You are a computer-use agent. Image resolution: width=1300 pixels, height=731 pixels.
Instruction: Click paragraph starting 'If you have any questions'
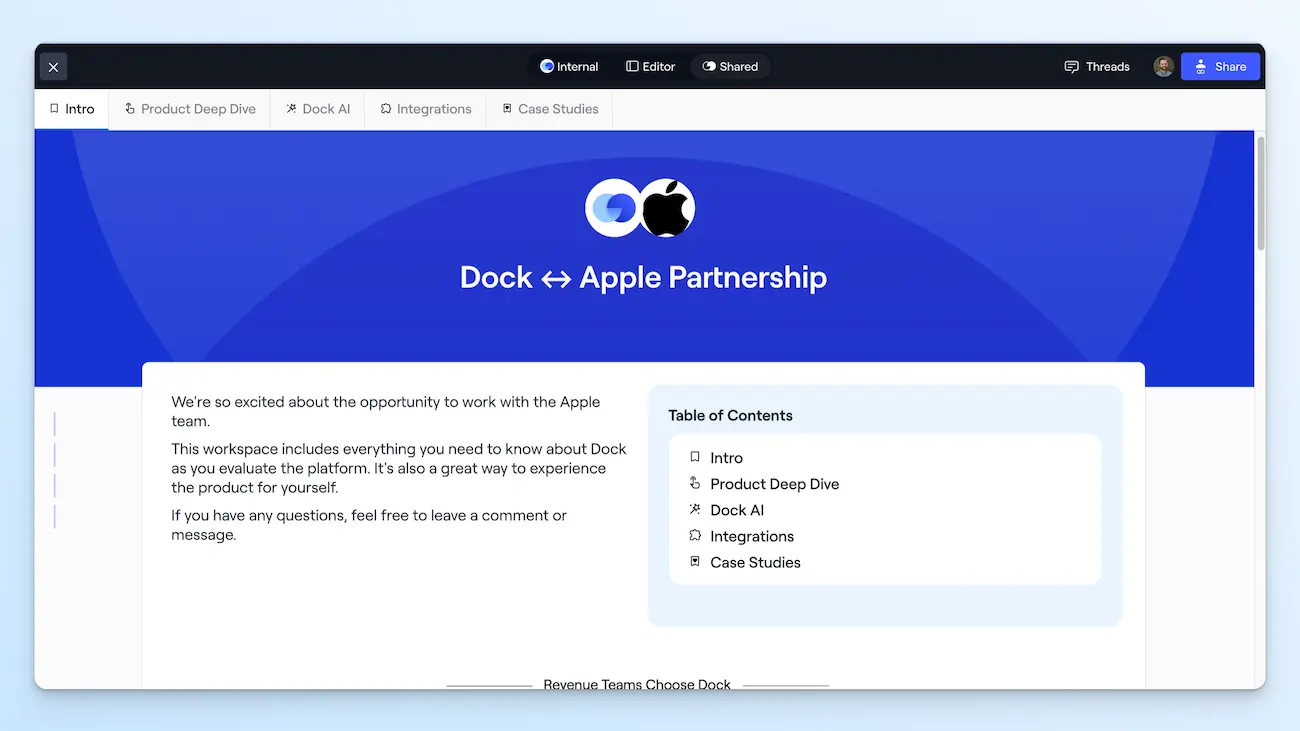(x=369, y=525)
